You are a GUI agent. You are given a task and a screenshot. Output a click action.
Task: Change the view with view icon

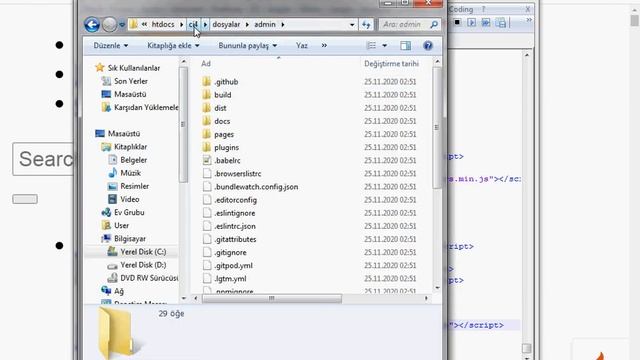371,46
